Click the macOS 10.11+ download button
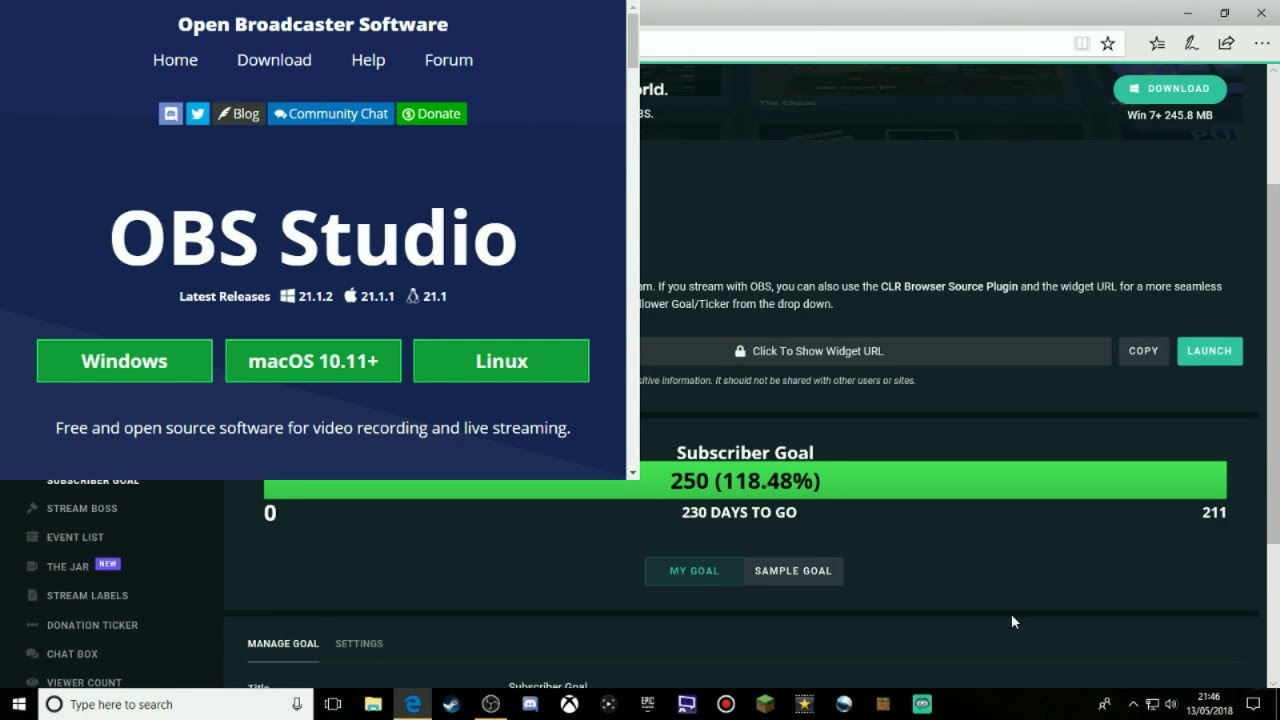 point(313,361)
